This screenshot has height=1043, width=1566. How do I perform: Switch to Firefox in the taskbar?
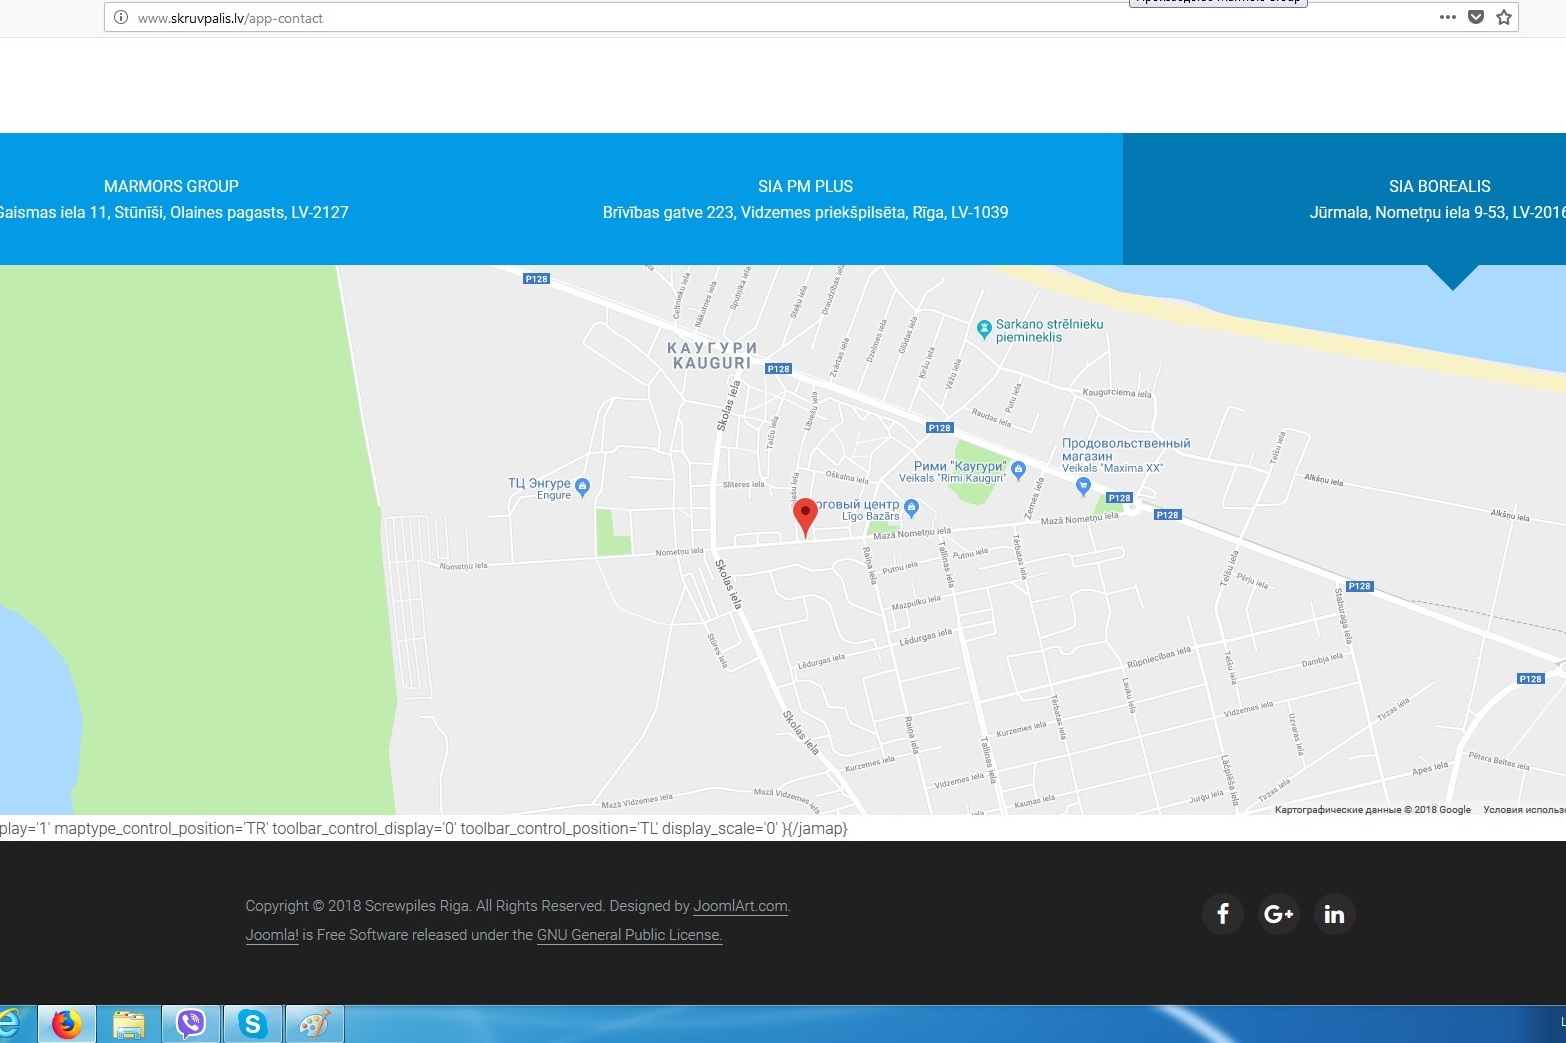[67, 1024]
